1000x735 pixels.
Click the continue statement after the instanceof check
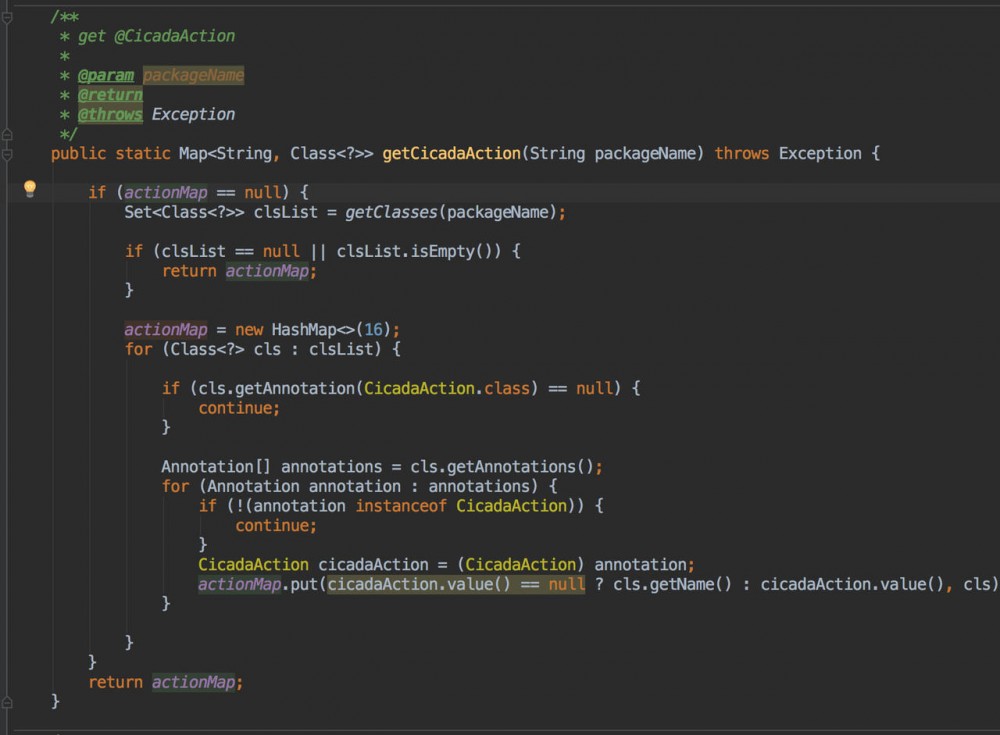pos(276,526)
